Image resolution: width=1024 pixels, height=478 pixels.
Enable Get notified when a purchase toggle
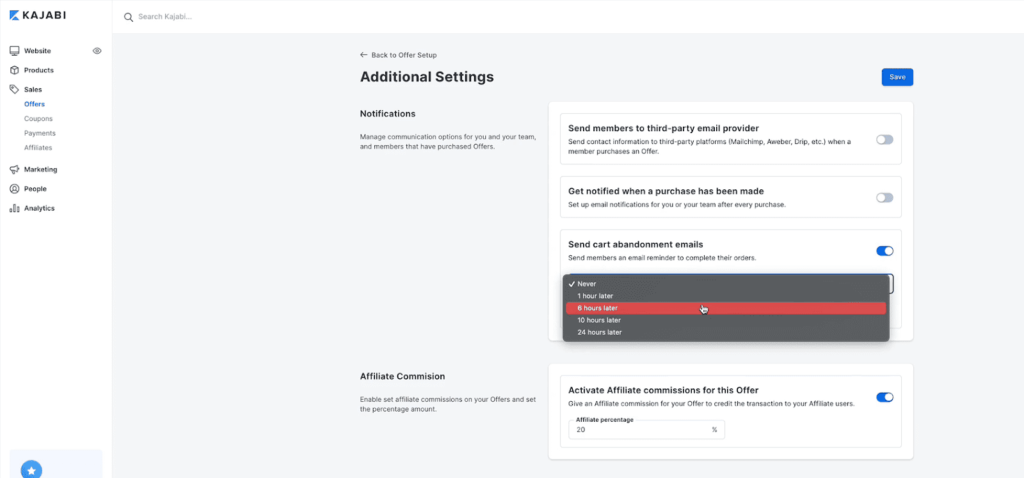884,197
